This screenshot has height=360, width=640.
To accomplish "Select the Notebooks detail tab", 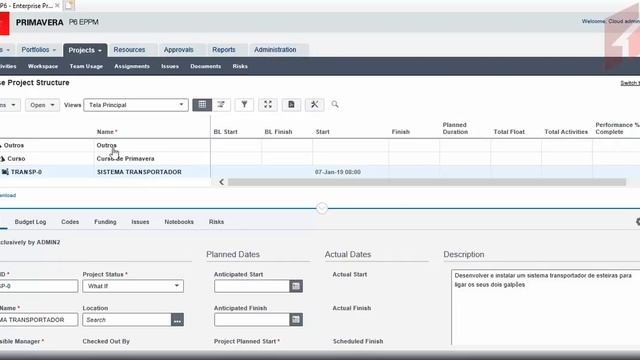I will point(179,222).
